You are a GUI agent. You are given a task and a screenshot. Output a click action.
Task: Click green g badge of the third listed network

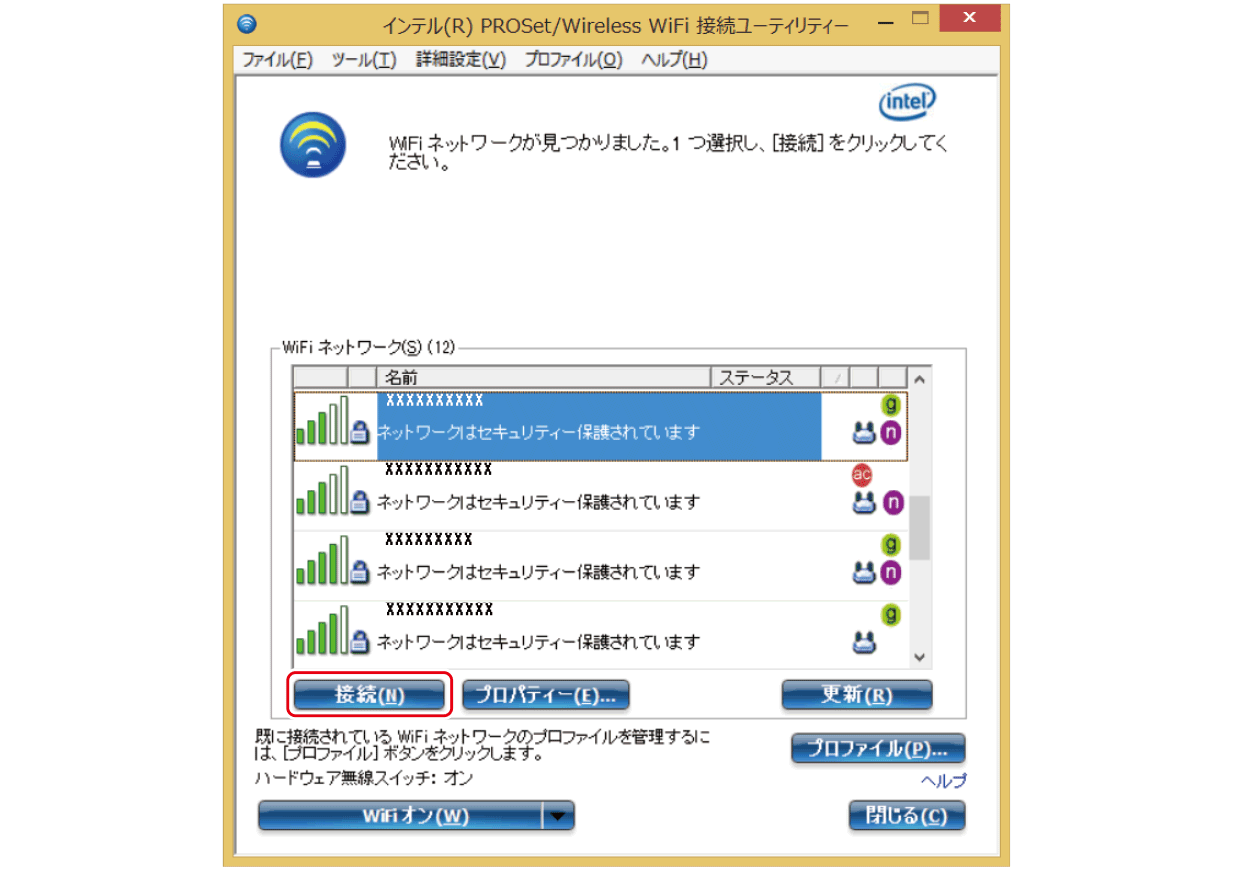click(891, 545)
